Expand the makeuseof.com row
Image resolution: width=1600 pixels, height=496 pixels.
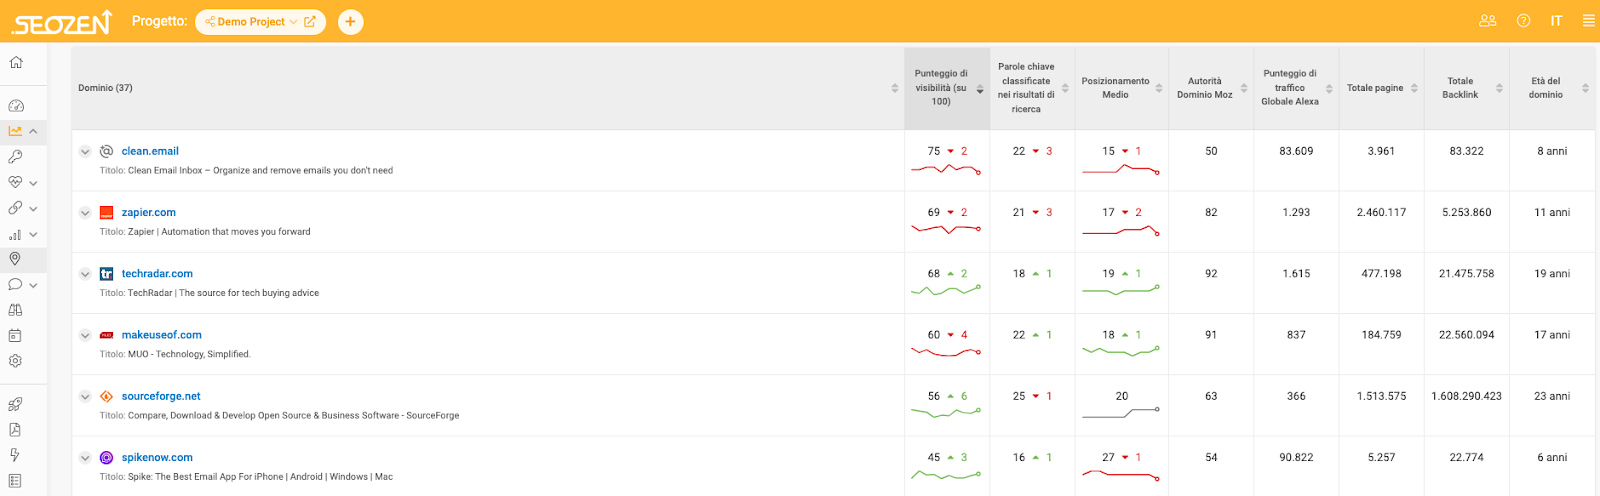[x=85, y=335]
